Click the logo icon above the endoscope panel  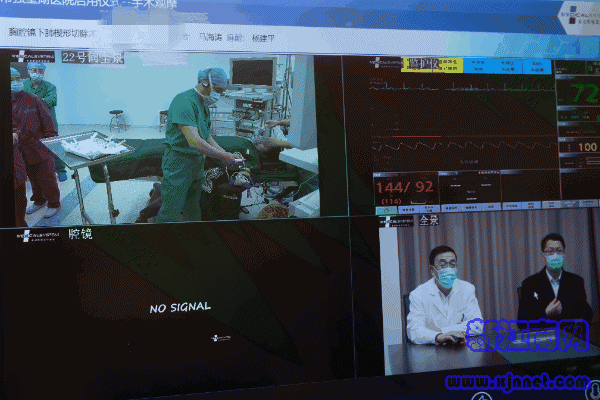tap(37, 236)
